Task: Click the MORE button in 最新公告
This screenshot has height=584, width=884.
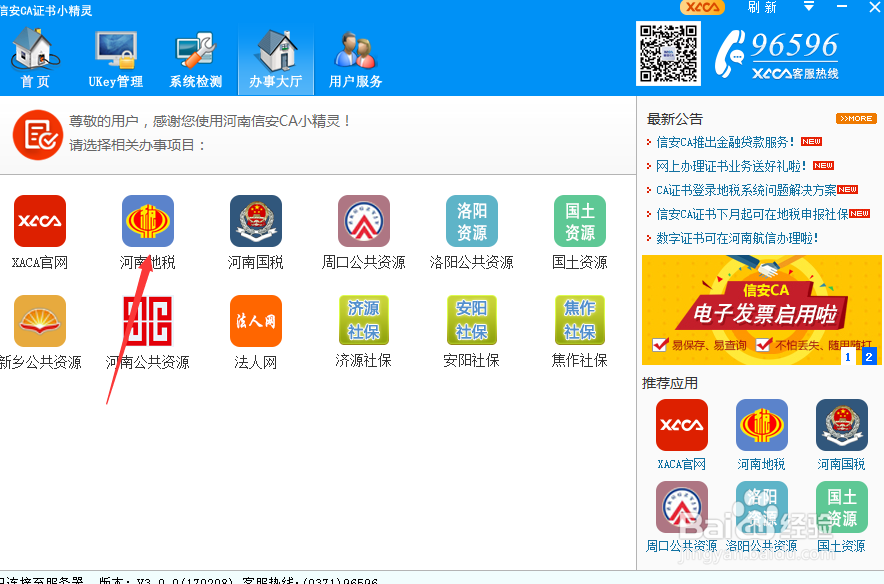Action: [856, 118]
